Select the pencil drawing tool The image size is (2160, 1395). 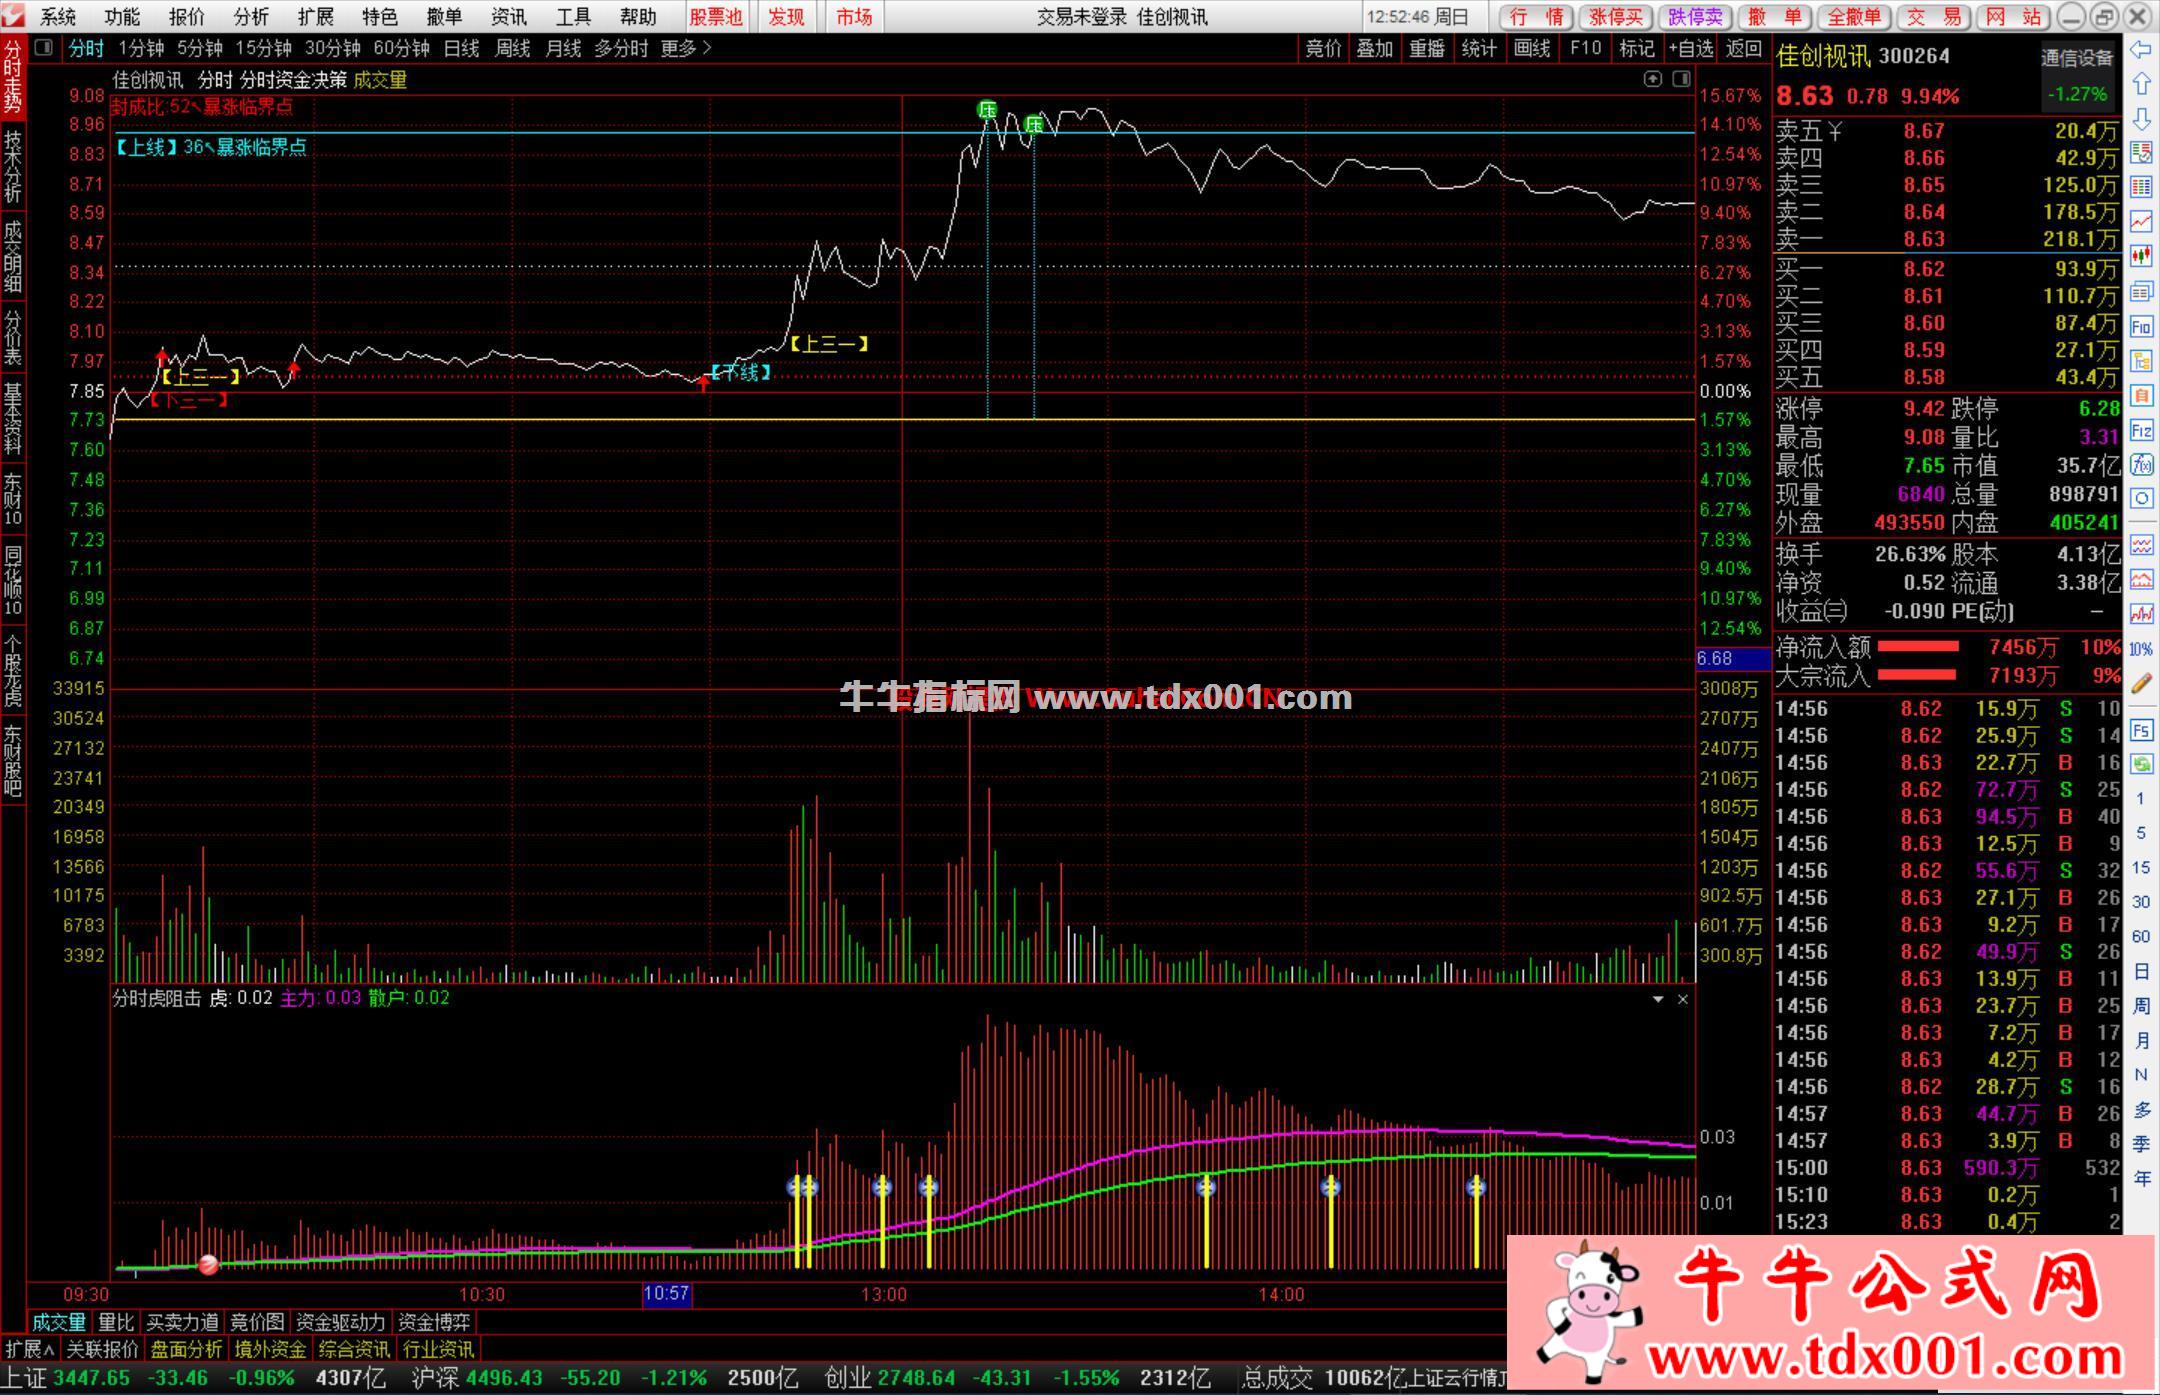tap(2141, 684)
